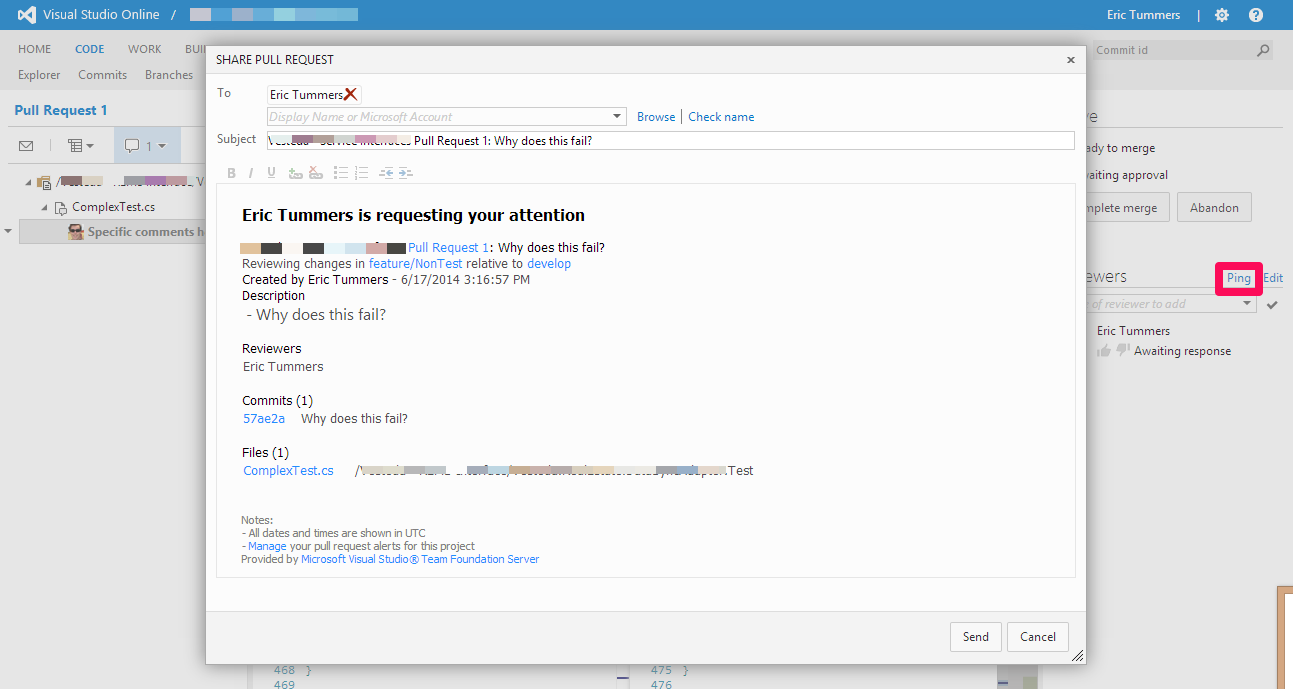Close the Share Pull Request dialog
Screen dimensions: 1293x689
pyautogui.click(x=1070, y=60)
